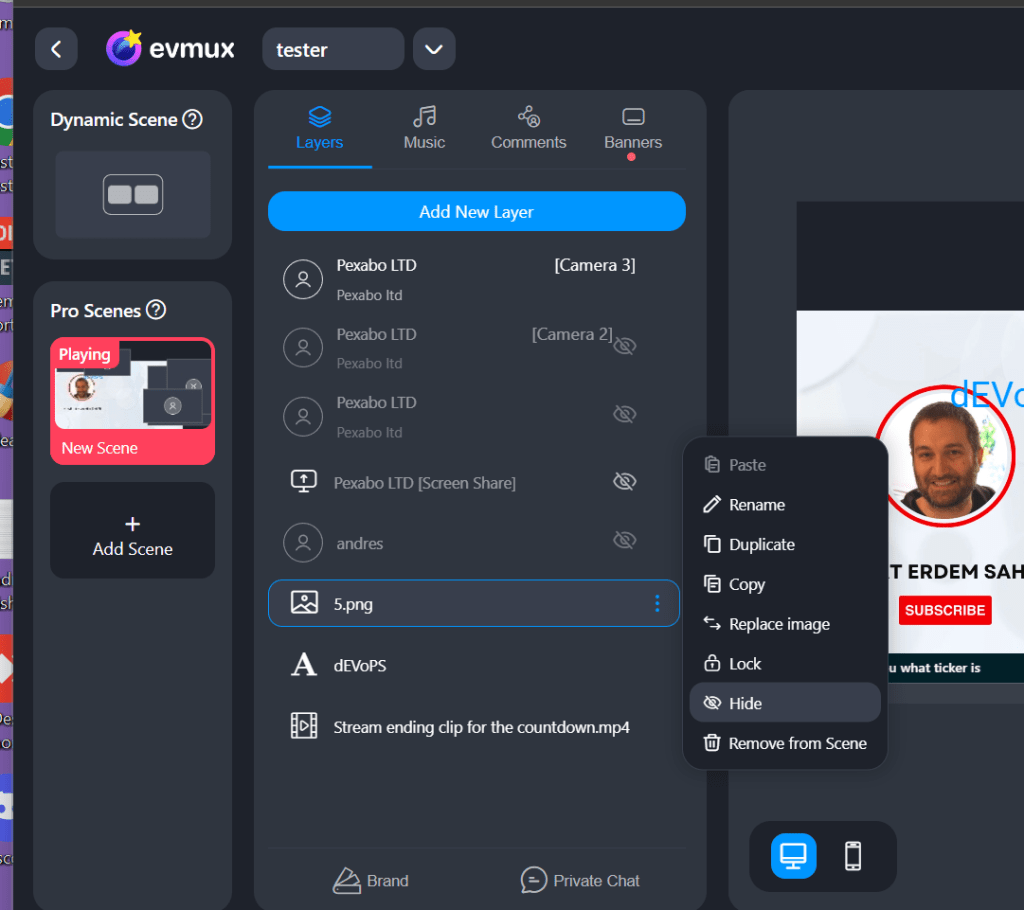Show the hidden Screen Share layer
Screen dimensions: 1024x910
pos(624,481)
